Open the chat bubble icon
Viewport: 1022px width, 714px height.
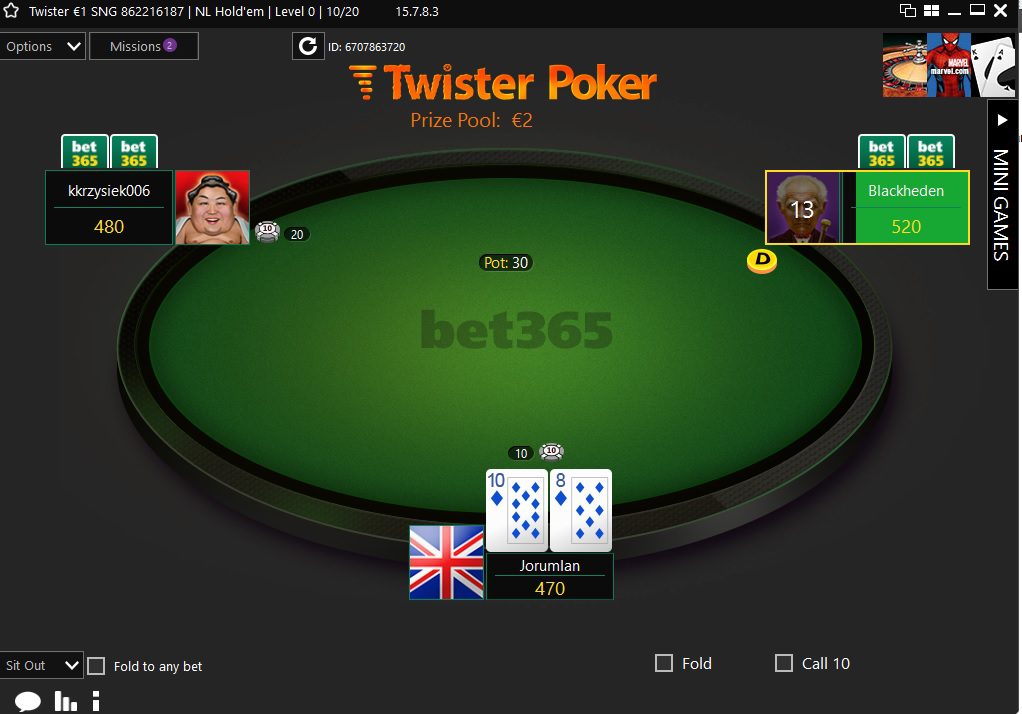(28, 702)
